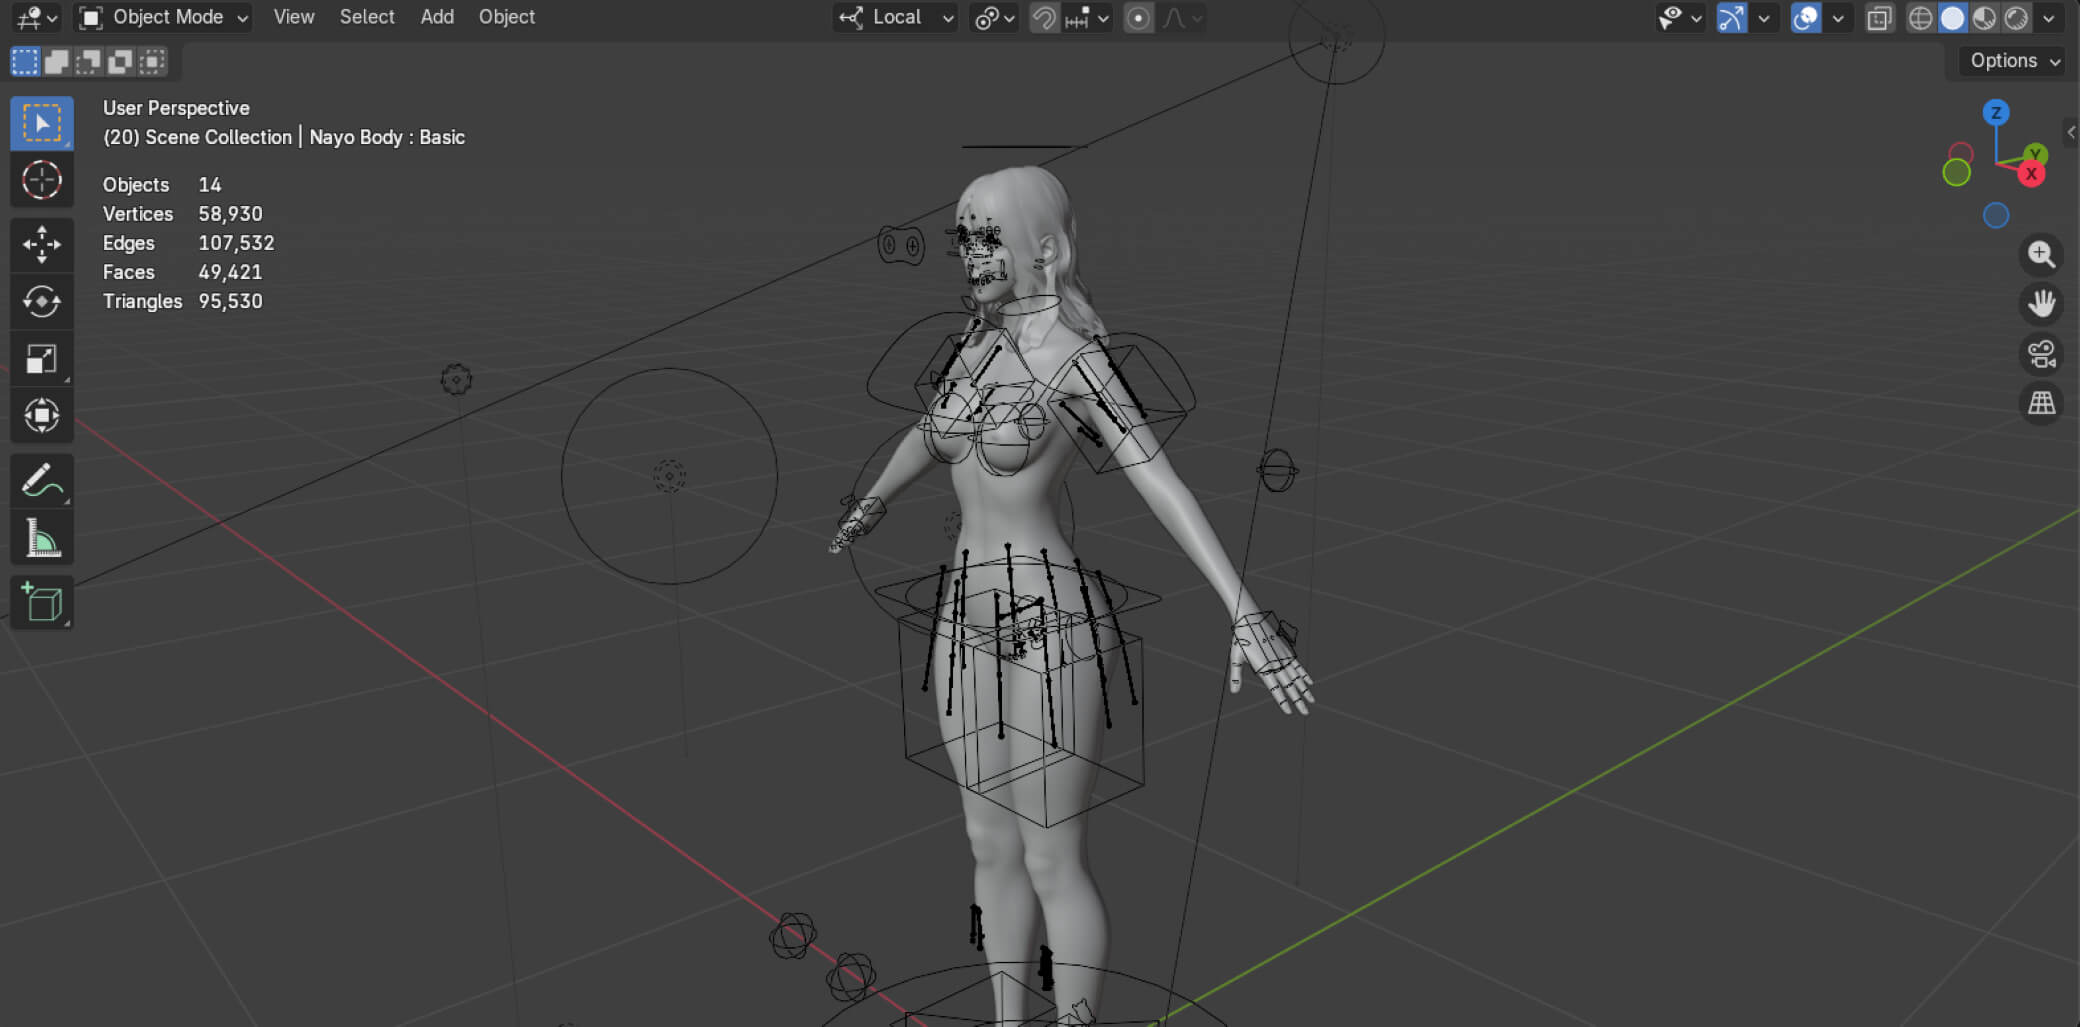2080x1027 pixels.
Task: Toggle viewport overlays
Action: click(x=1806, y=18)
